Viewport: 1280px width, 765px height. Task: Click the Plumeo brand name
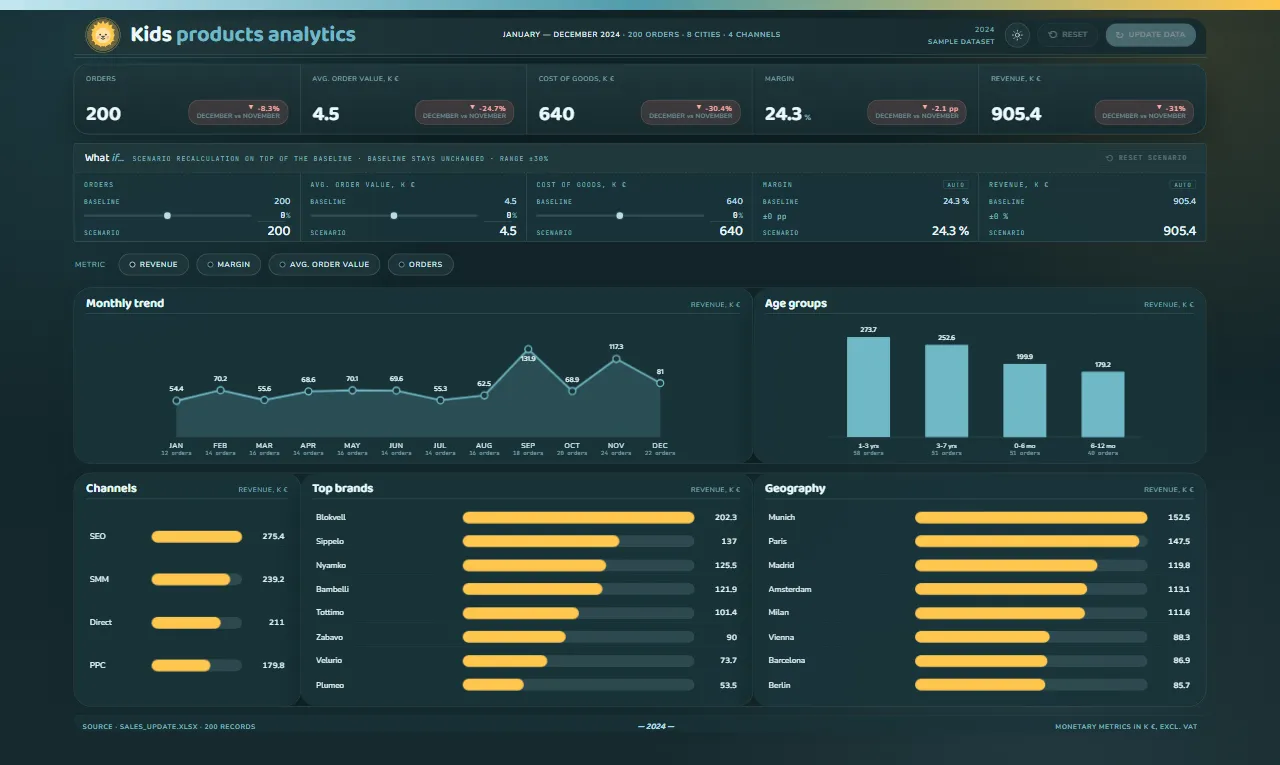[330, 685]
